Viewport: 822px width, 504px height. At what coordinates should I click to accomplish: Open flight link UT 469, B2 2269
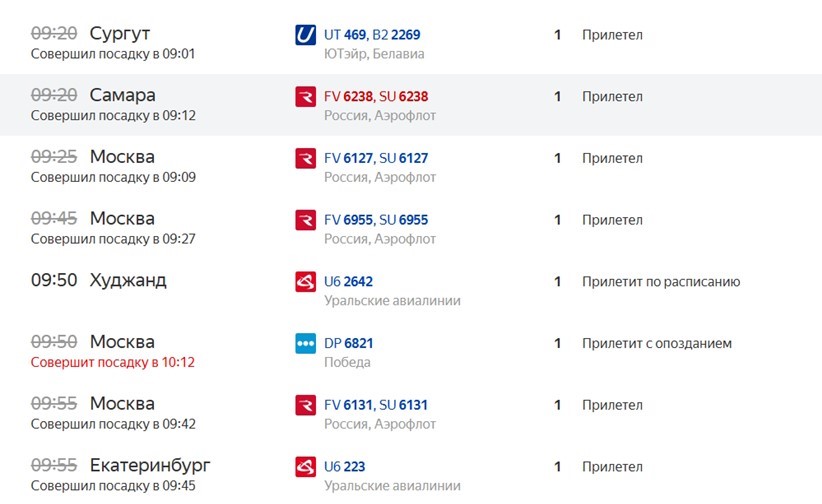click(x=372, y=35)
